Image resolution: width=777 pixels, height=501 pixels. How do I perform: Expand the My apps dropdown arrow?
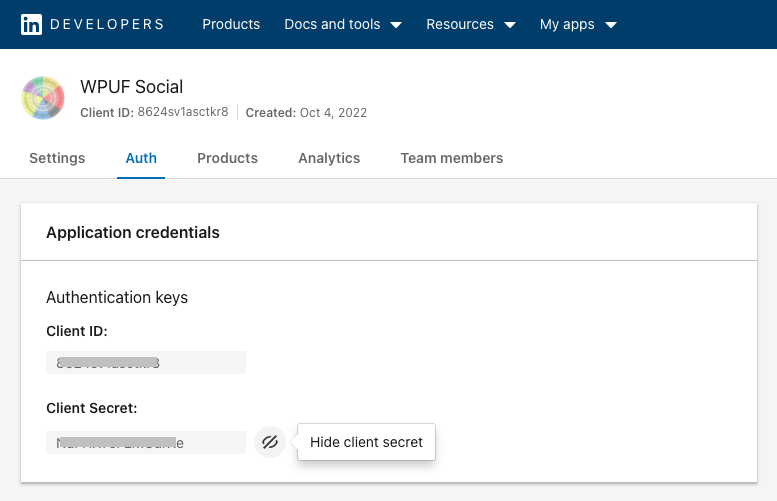(611, 25)
